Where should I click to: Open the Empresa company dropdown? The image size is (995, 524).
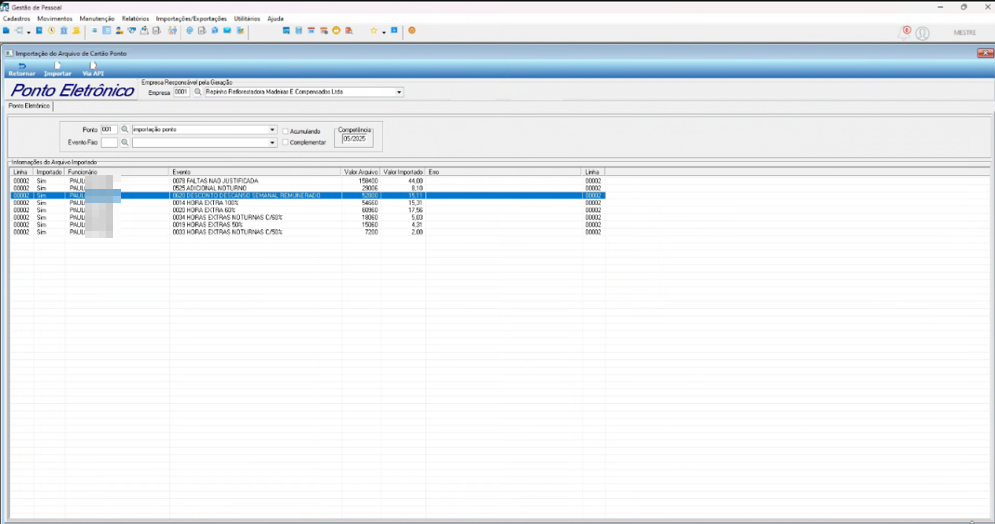399,92
